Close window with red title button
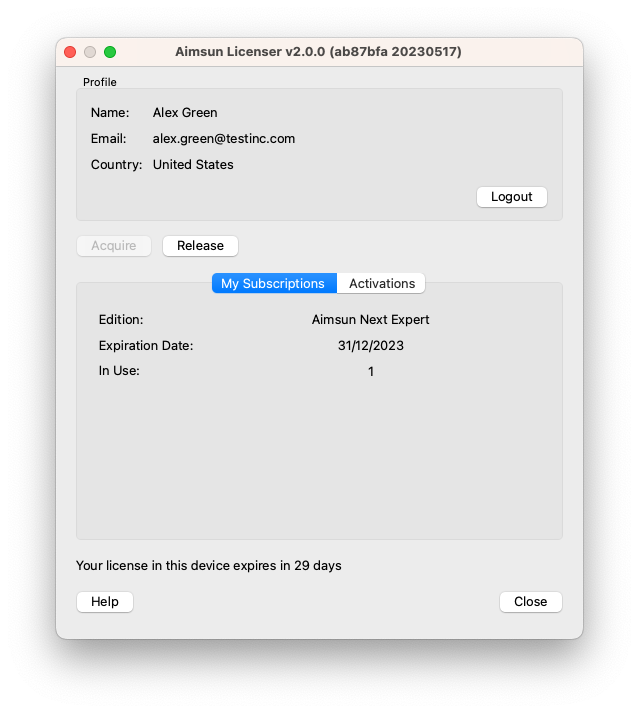The height and width of the screenshot is (713, 639). tap(70, 52)
